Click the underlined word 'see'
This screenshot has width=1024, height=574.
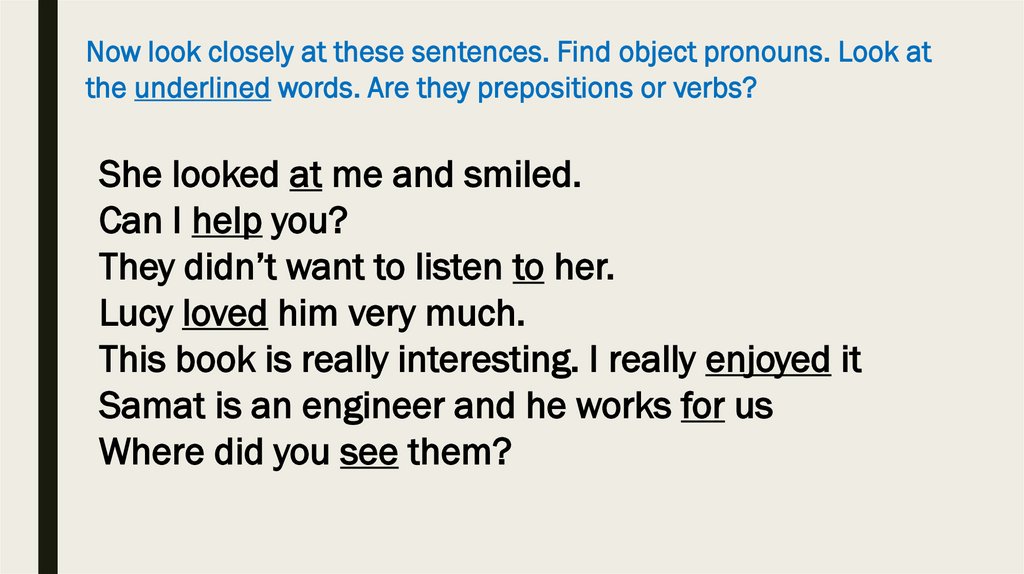tap(369, 453)
